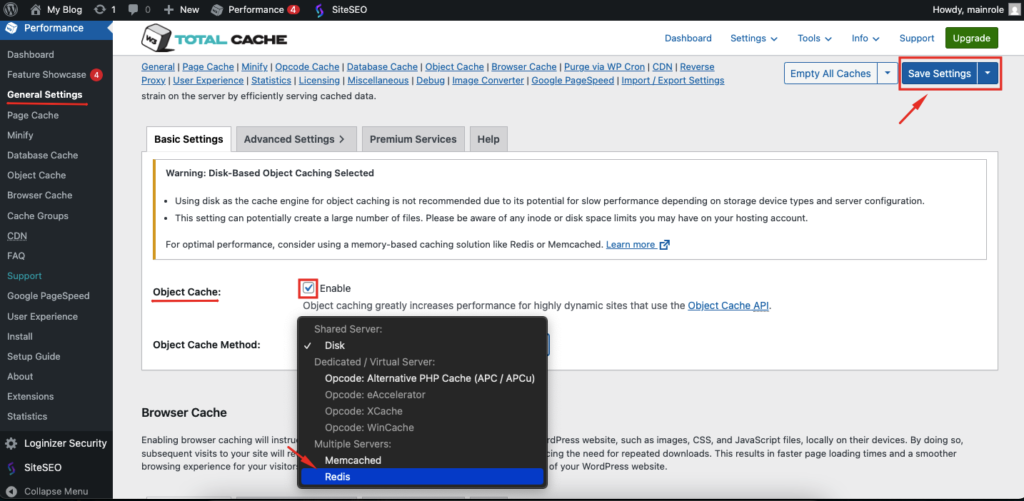Click the Collapse Menu arrow icon
Screen dimensions: 1024x501
(12, 491)
